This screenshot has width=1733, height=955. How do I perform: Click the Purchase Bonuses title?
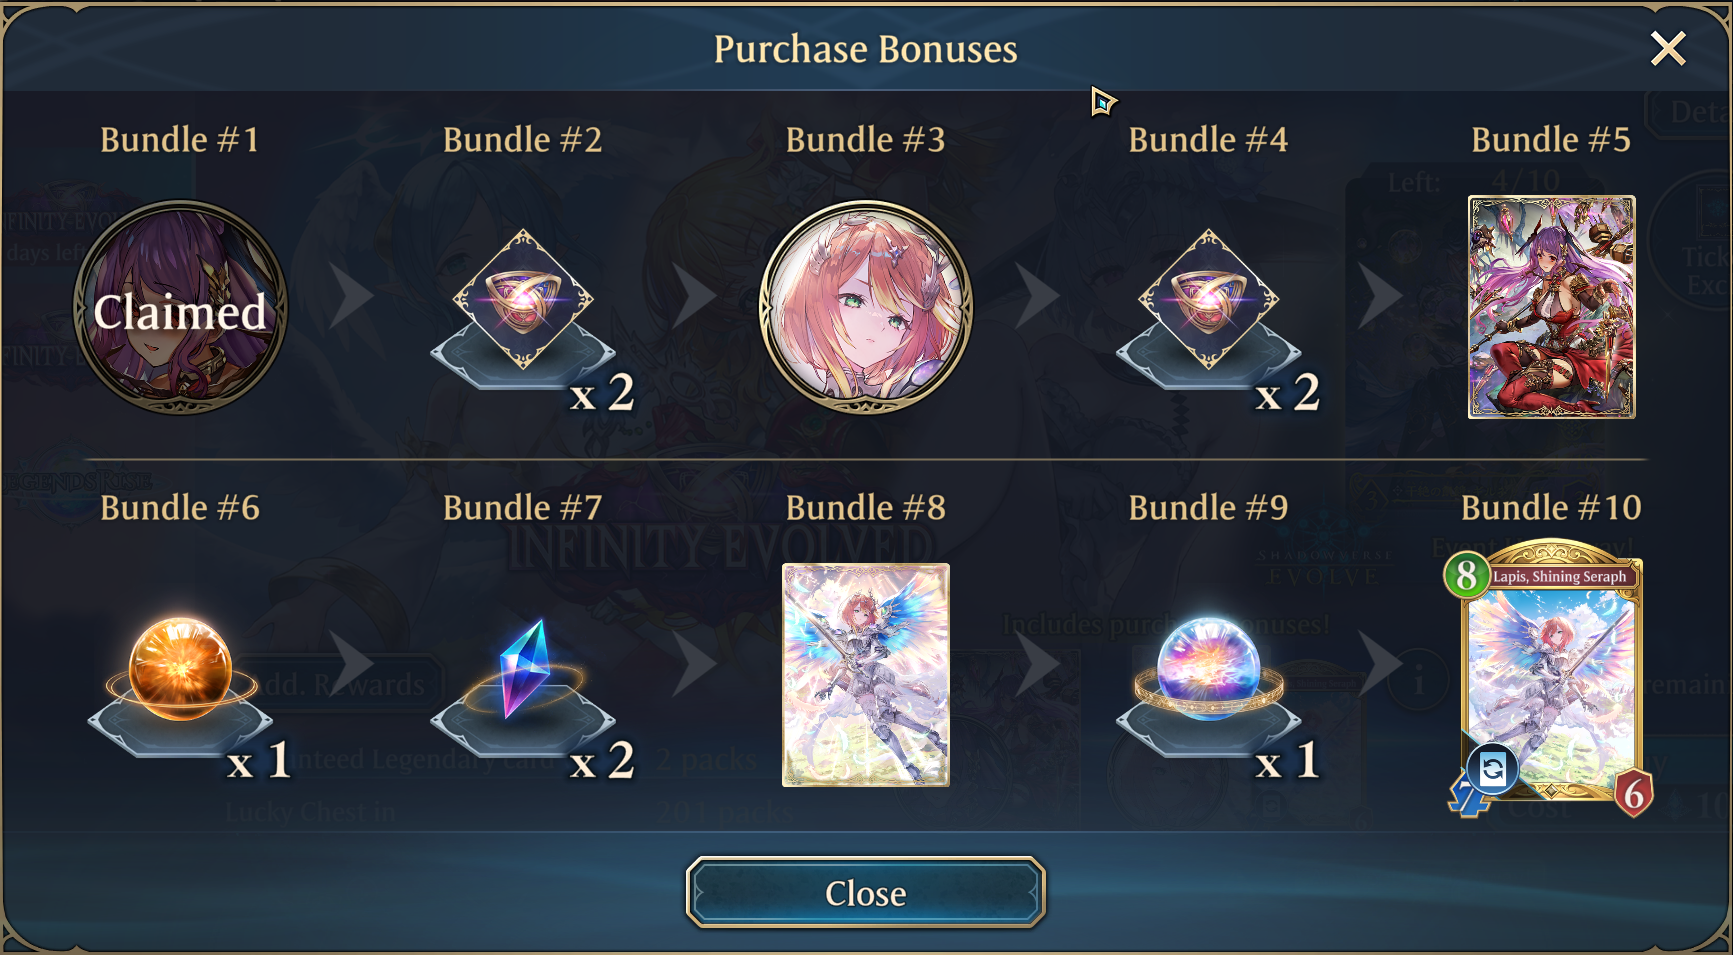tap(866, 49)
